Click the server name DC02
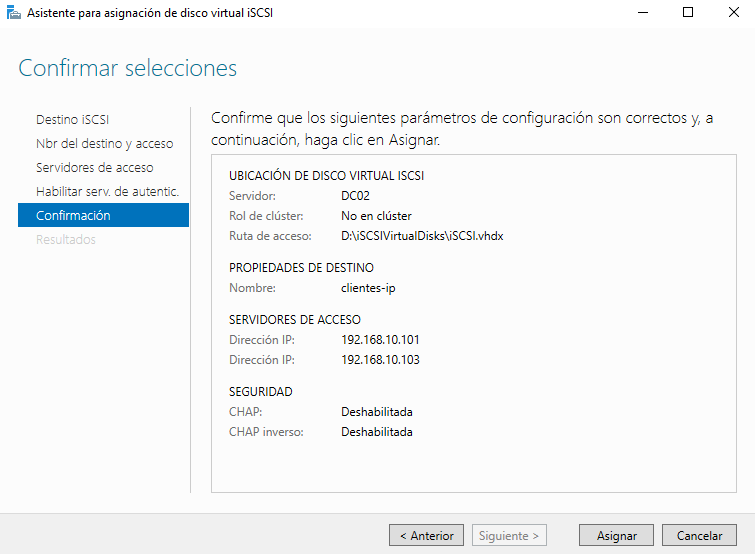Screen dimensions: 755x554 [355, 195]
